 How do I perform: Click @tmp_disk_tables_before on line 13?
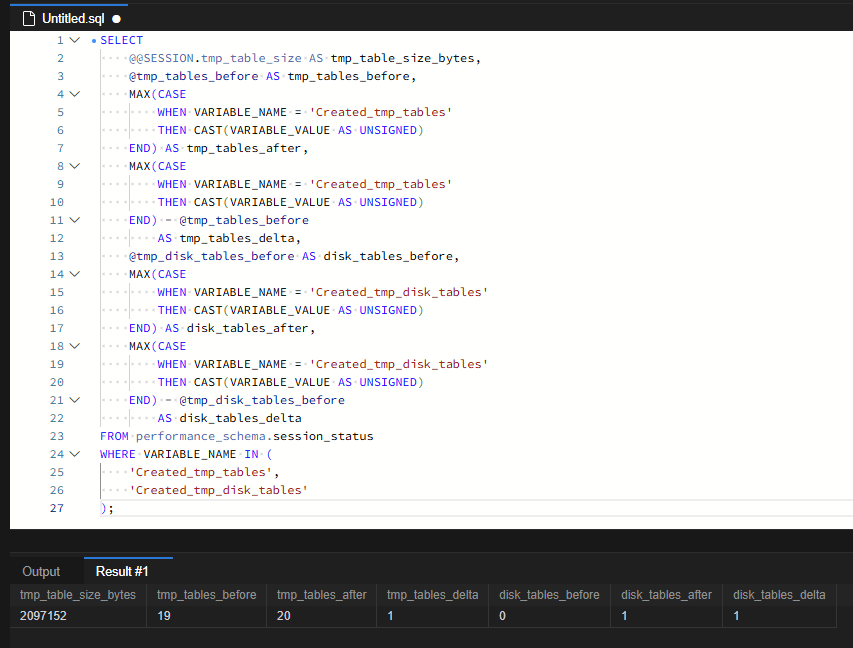tap(212, 256)
